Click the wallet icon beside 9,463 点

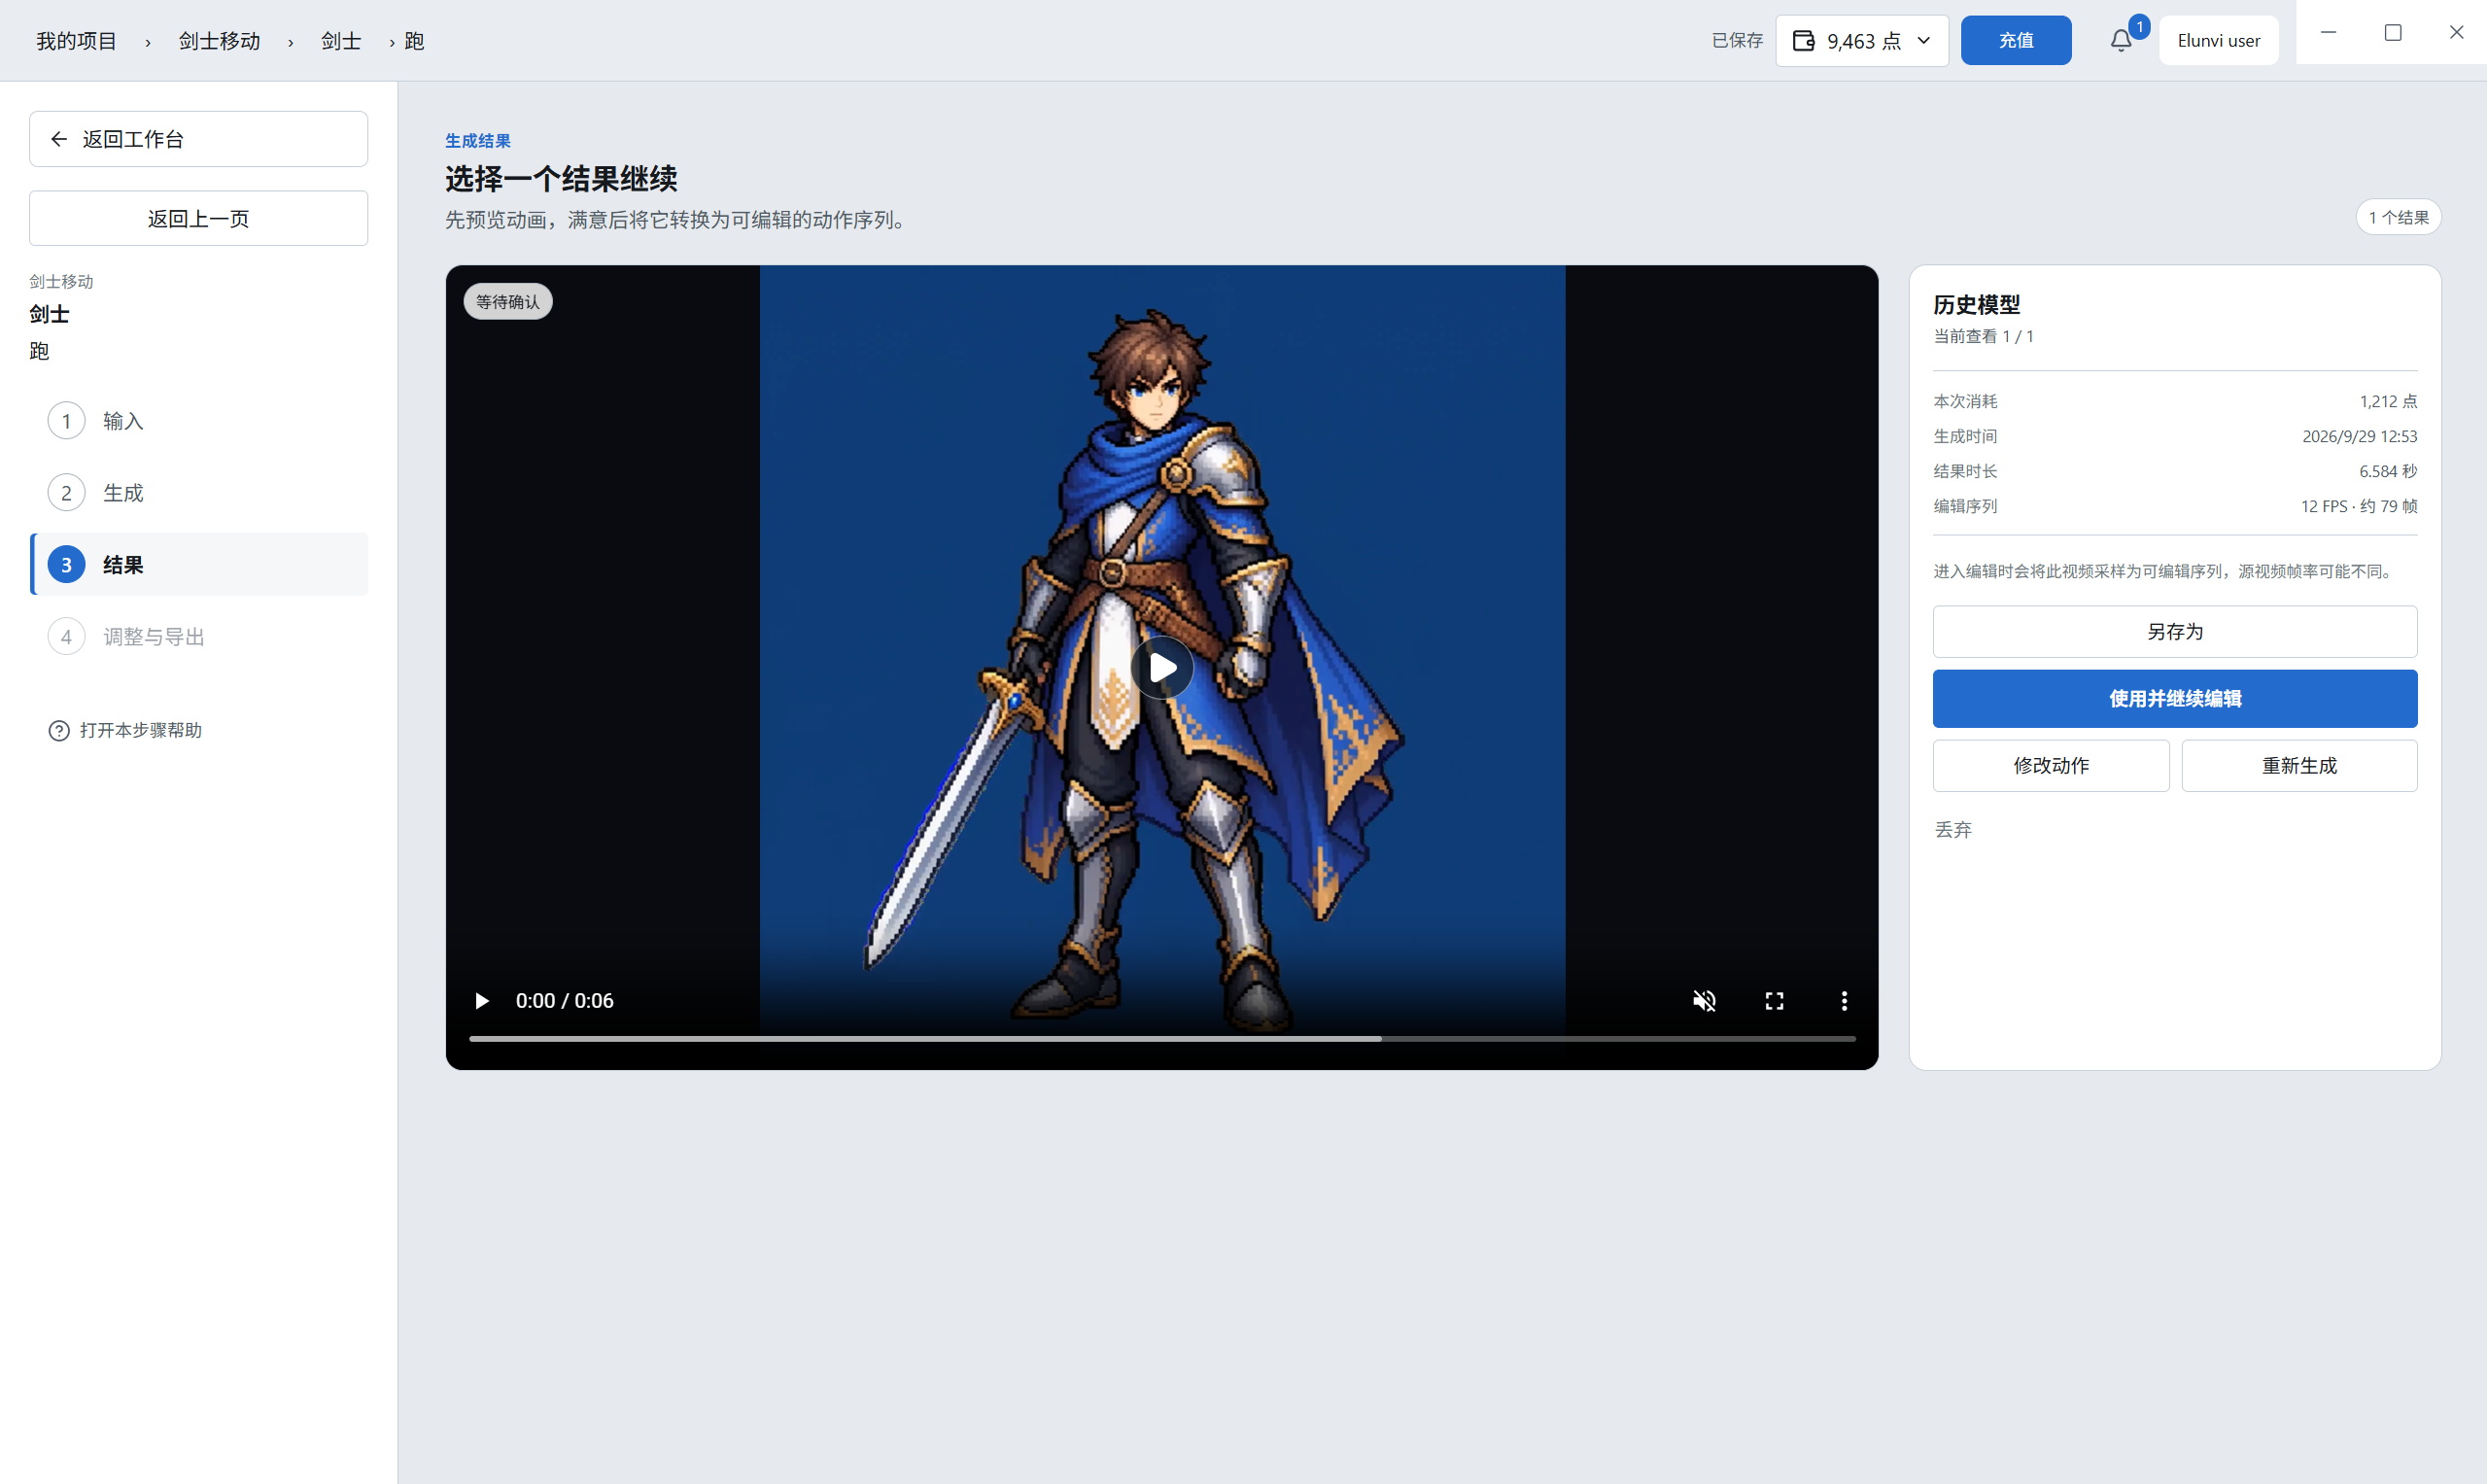point(1803,41)
